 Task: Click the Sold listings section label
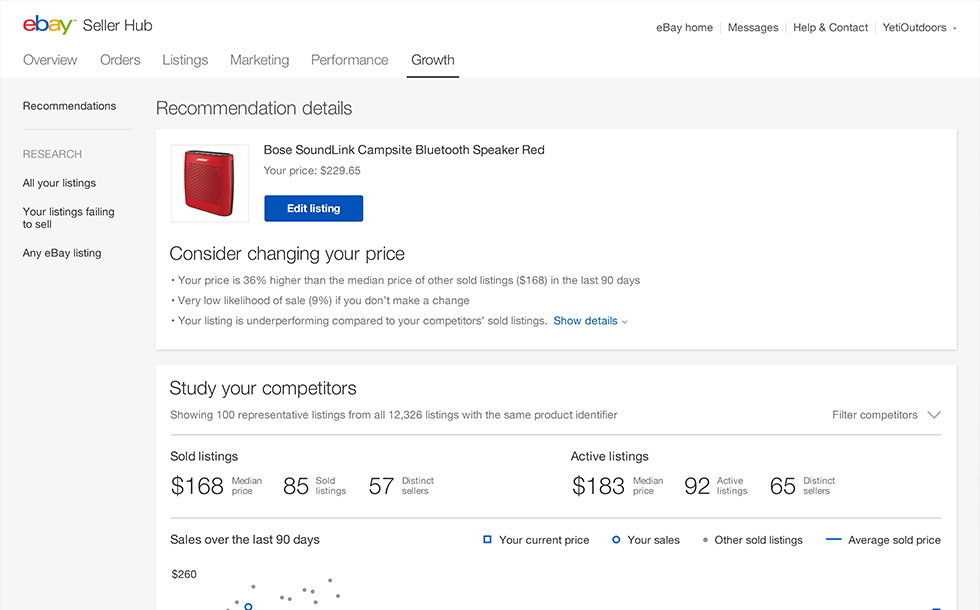(204, 456)
